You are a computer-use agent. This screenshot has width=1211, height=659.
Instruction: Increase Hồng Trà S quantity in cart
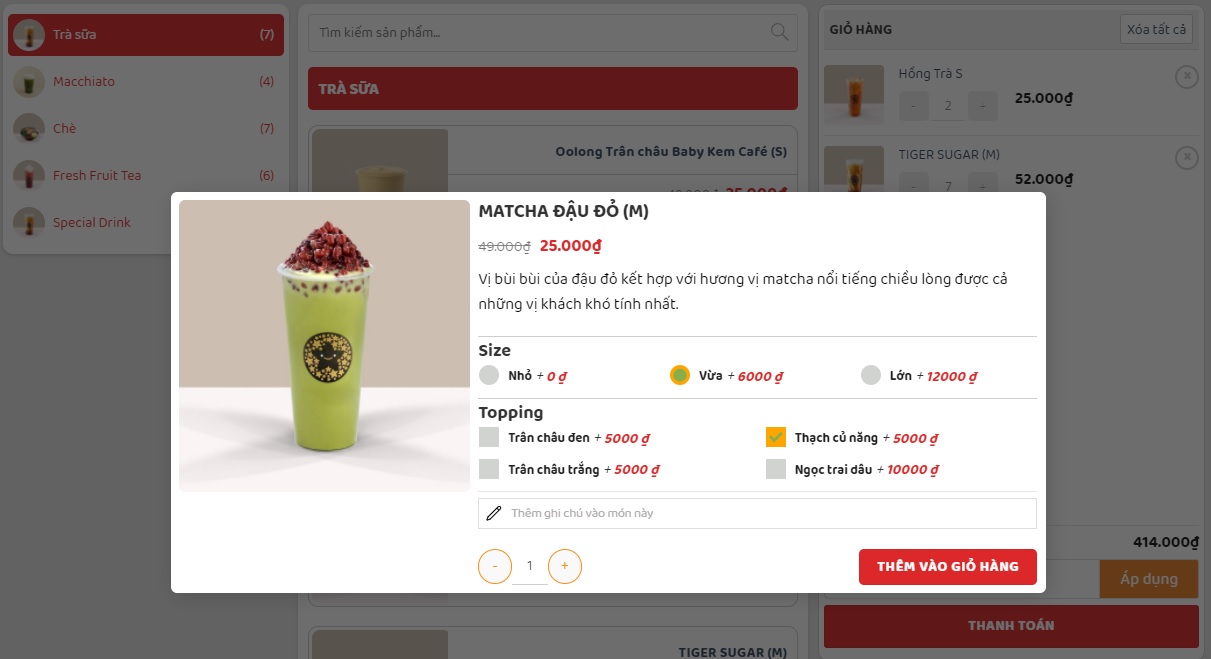coord(983,106)
